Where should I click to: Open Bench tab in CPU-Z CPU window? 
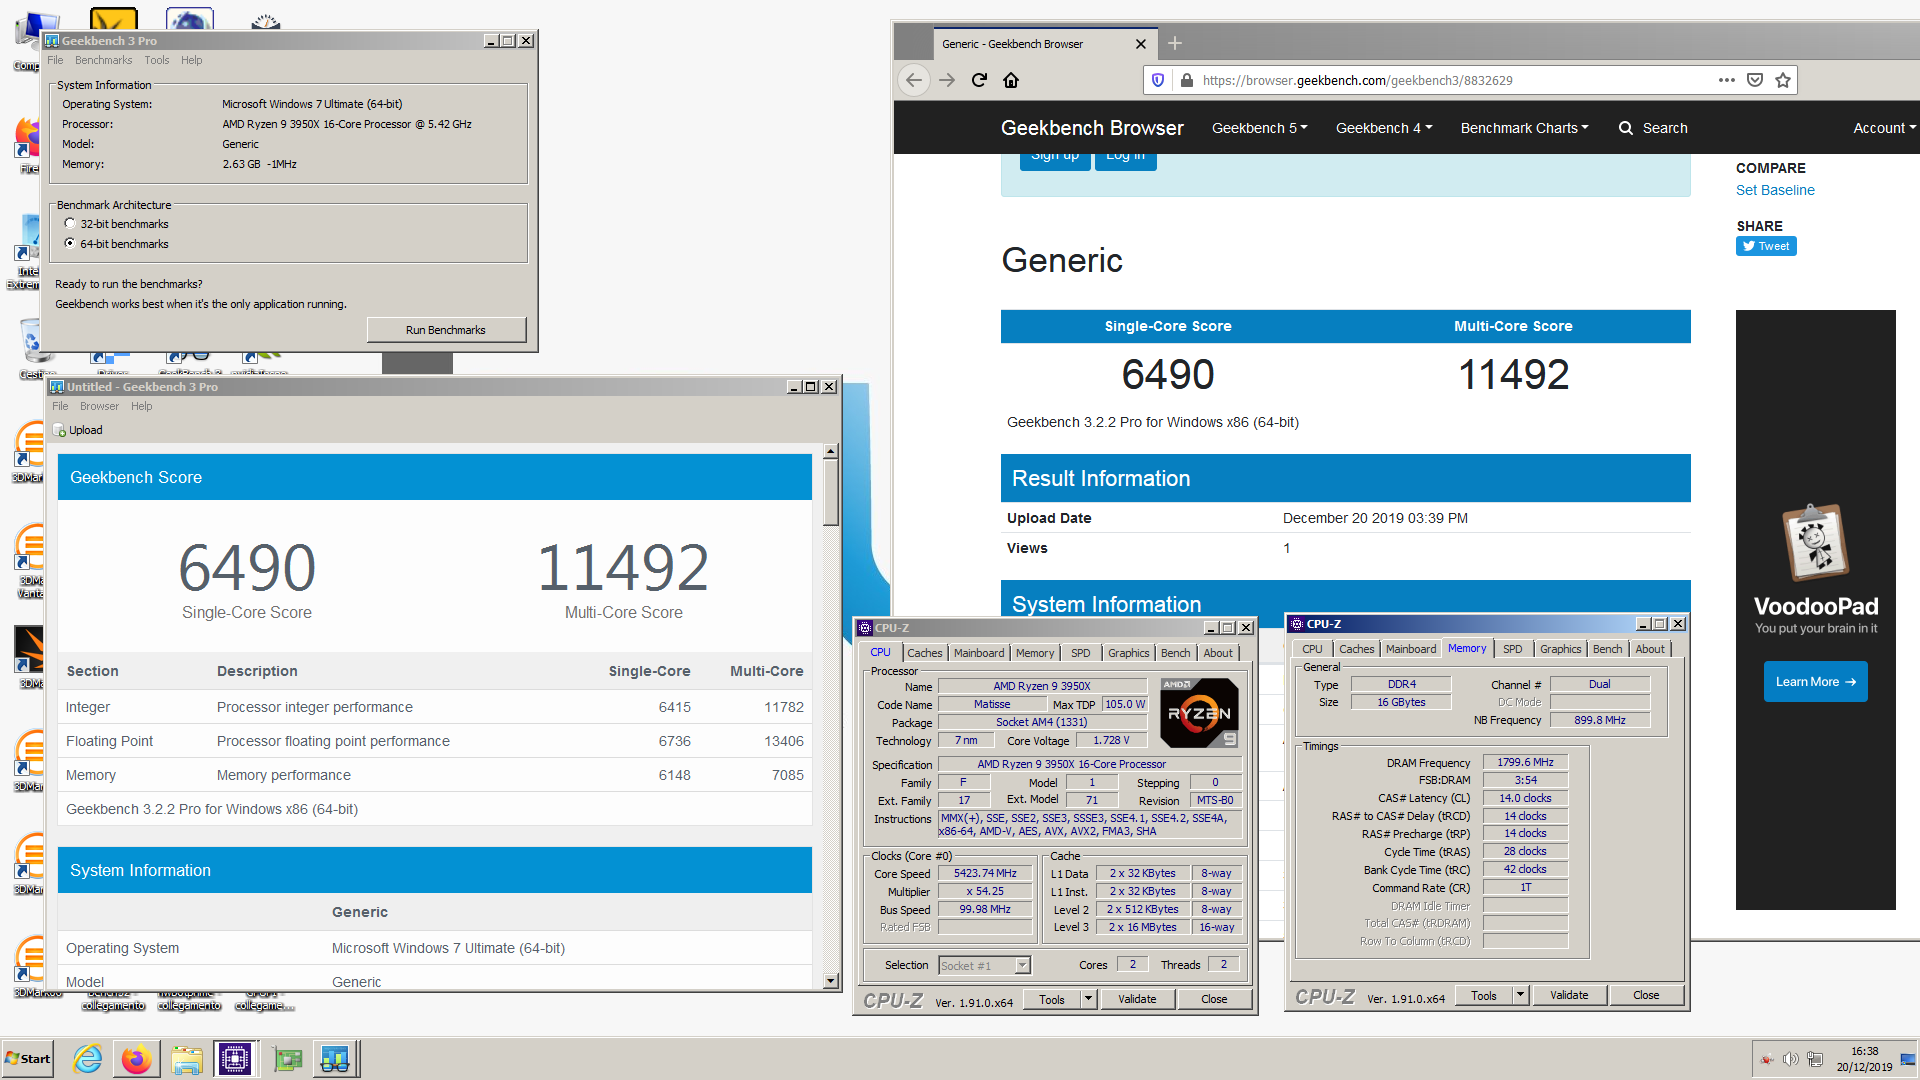point(1175,653)
